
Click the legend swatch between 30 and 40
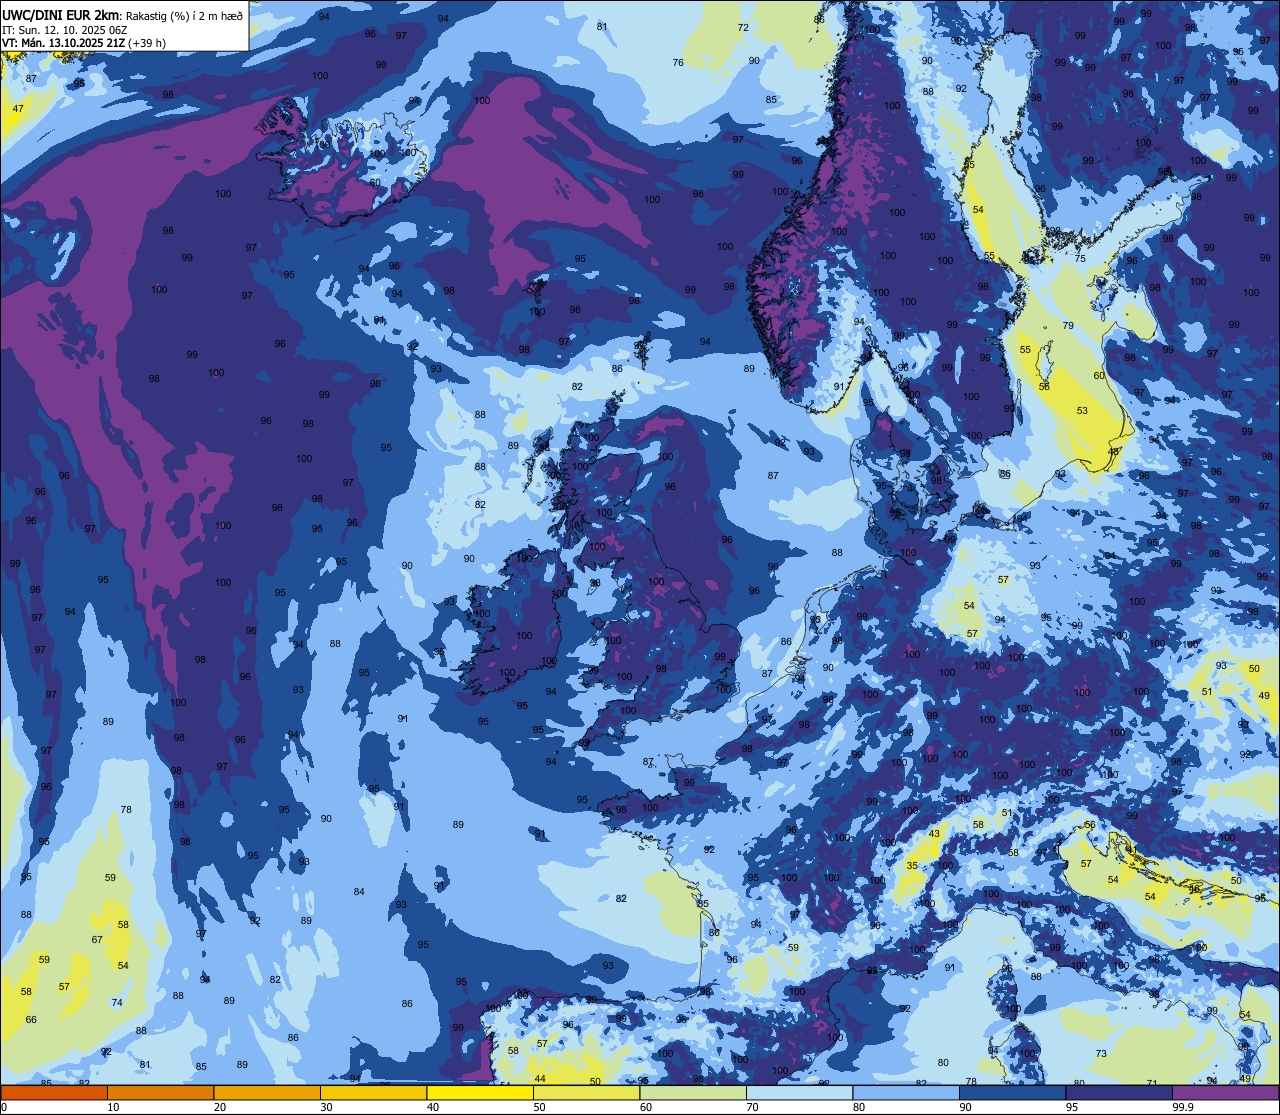(x=373, y=1092)
